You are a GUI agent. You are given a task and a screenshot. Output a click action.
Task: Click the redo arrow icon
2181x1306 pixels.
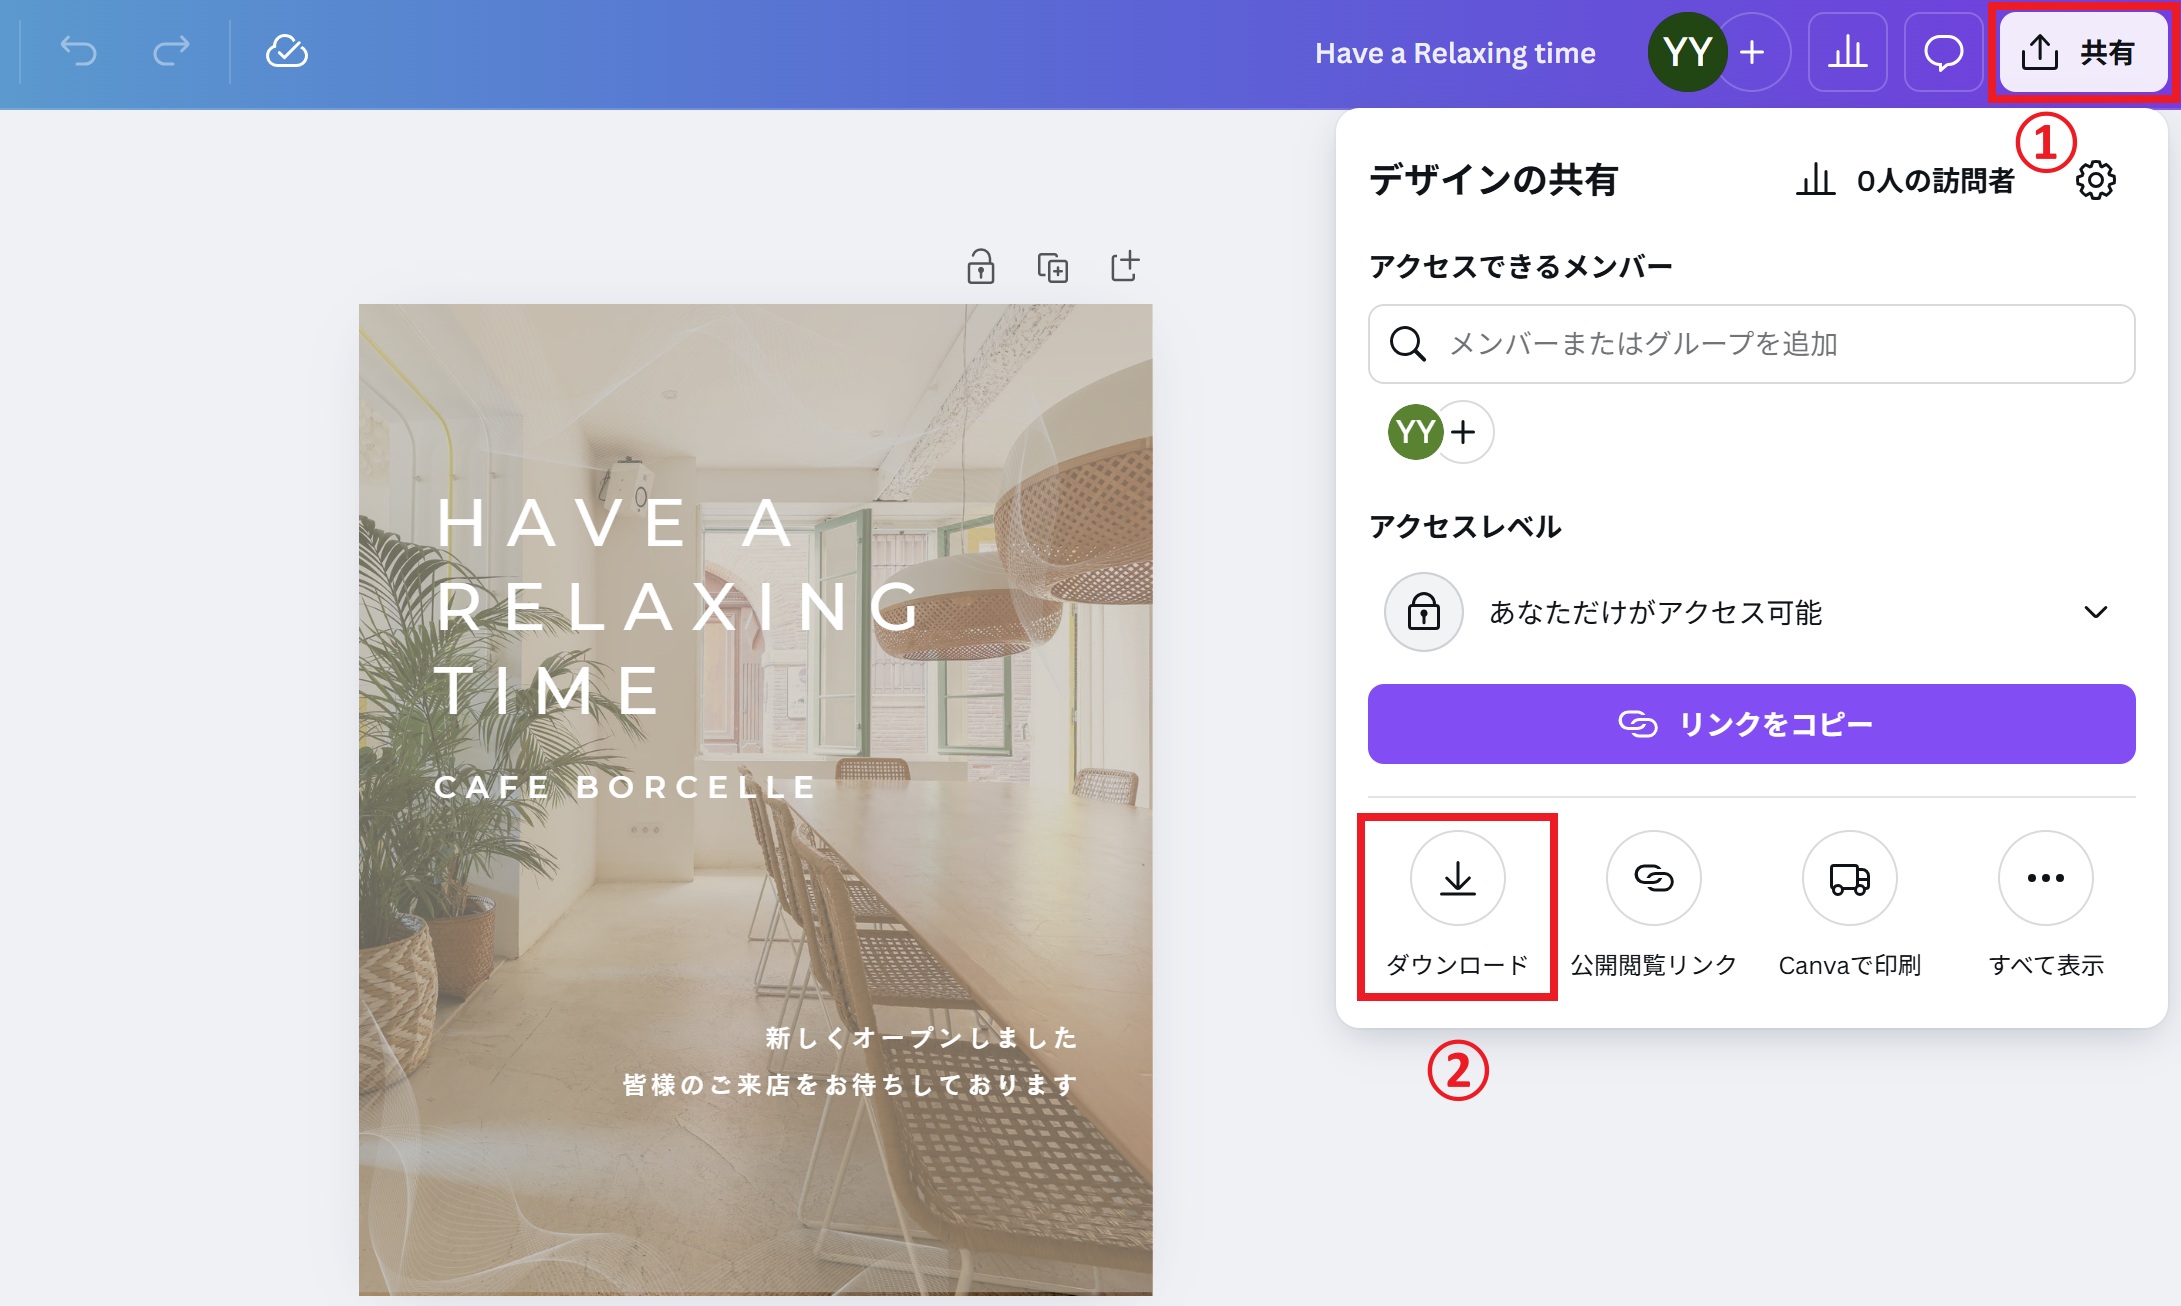171,51
